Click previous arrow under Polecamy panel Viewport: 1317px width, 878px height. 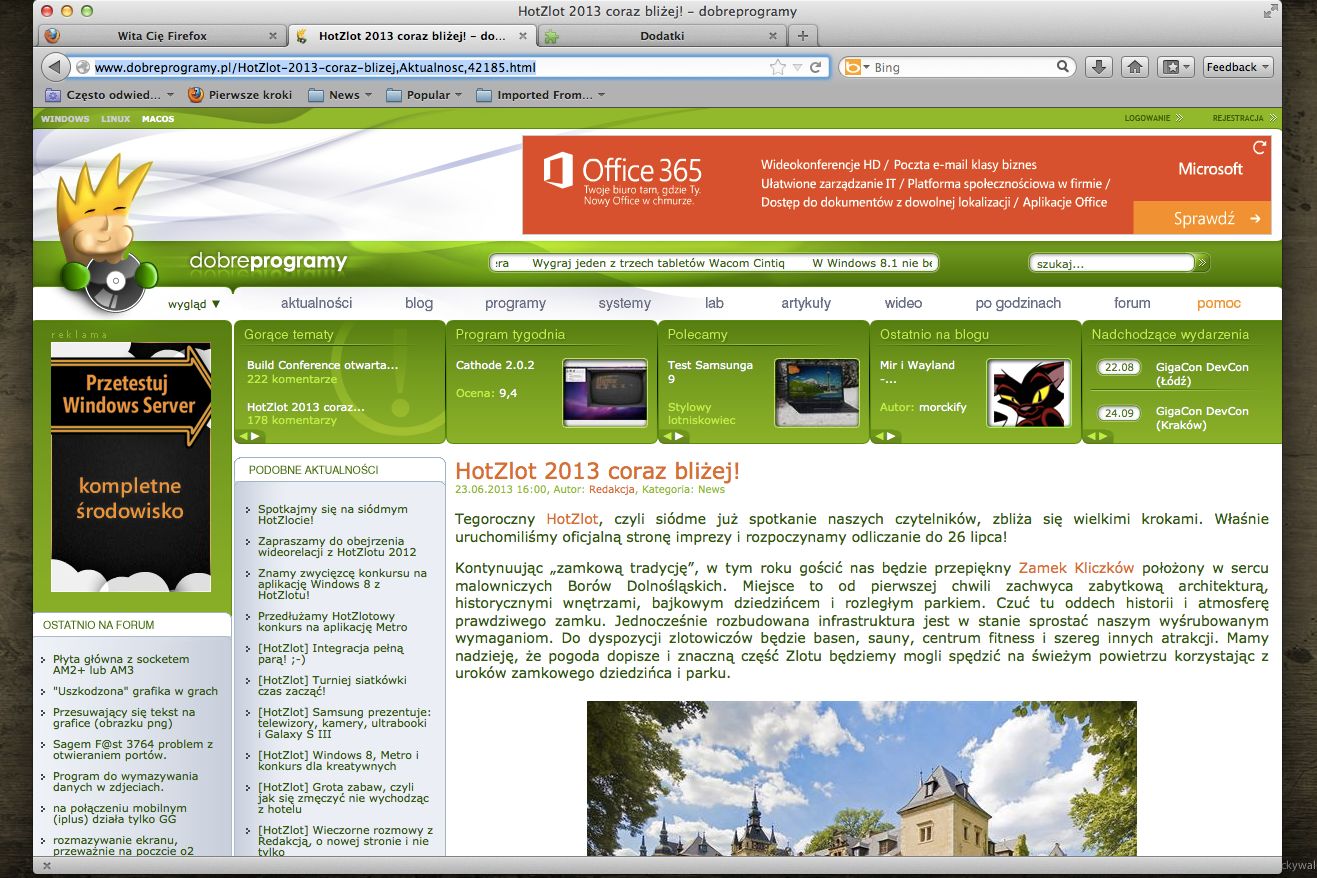coord(665,436)
